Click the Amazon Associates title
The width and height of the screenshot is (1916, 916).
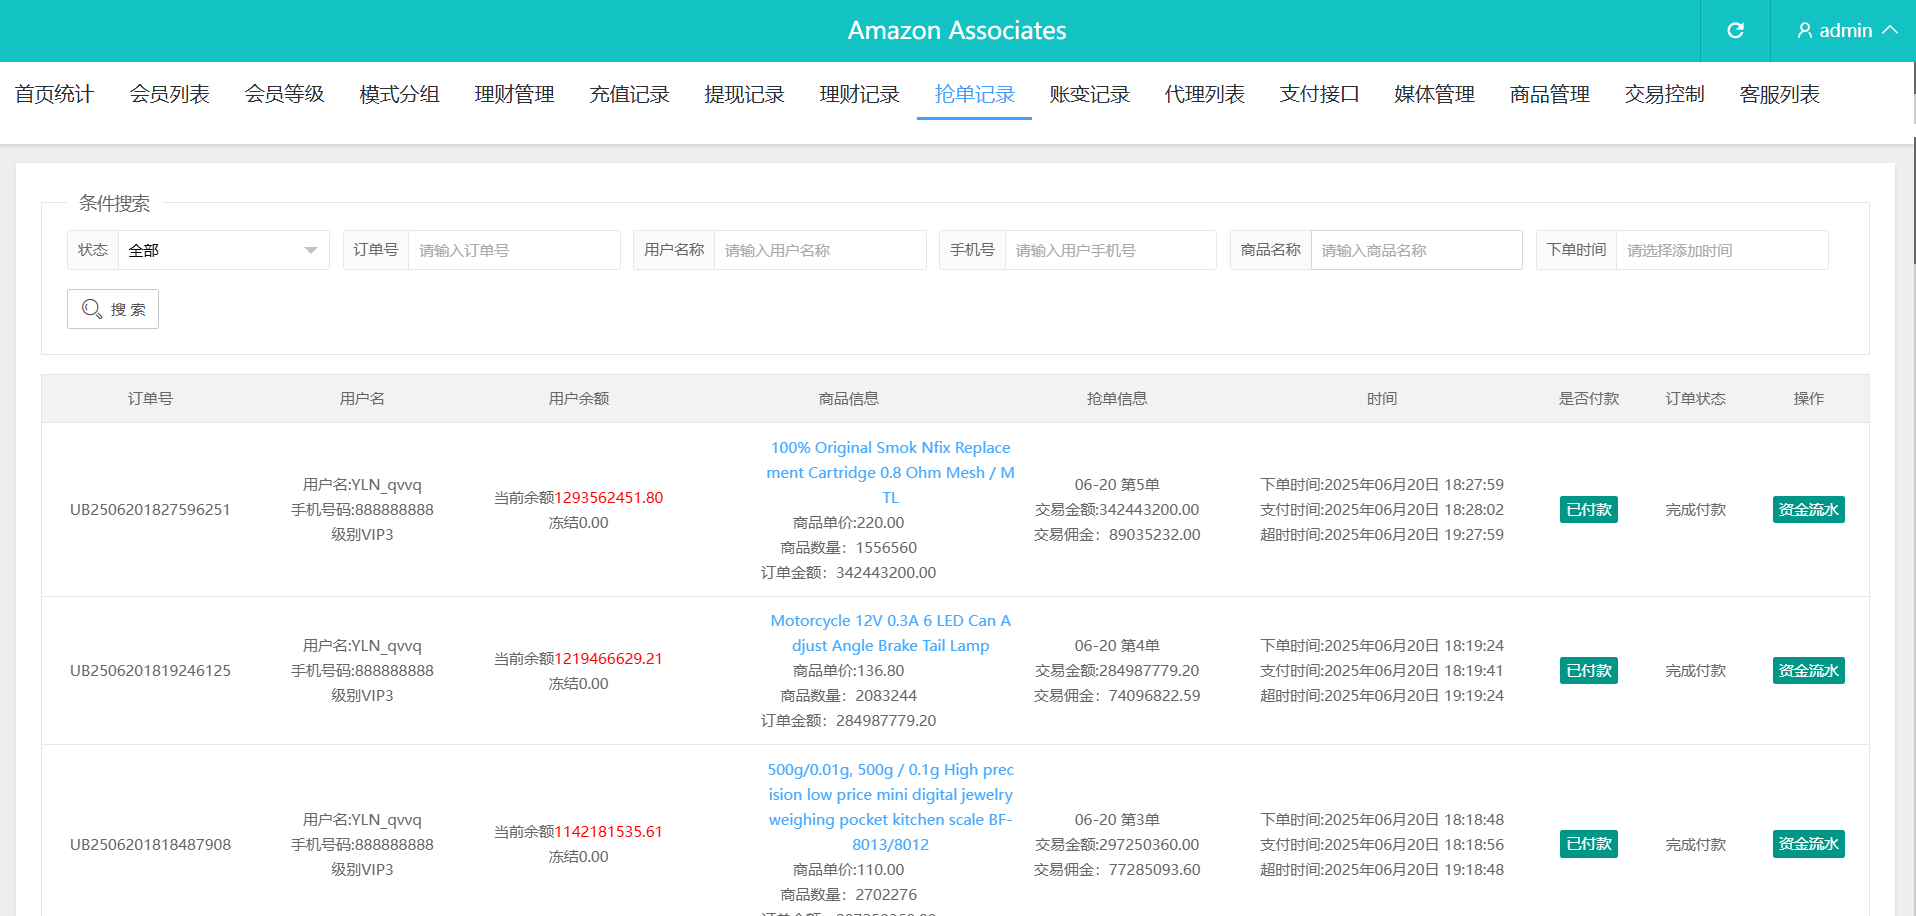point(957,31)
